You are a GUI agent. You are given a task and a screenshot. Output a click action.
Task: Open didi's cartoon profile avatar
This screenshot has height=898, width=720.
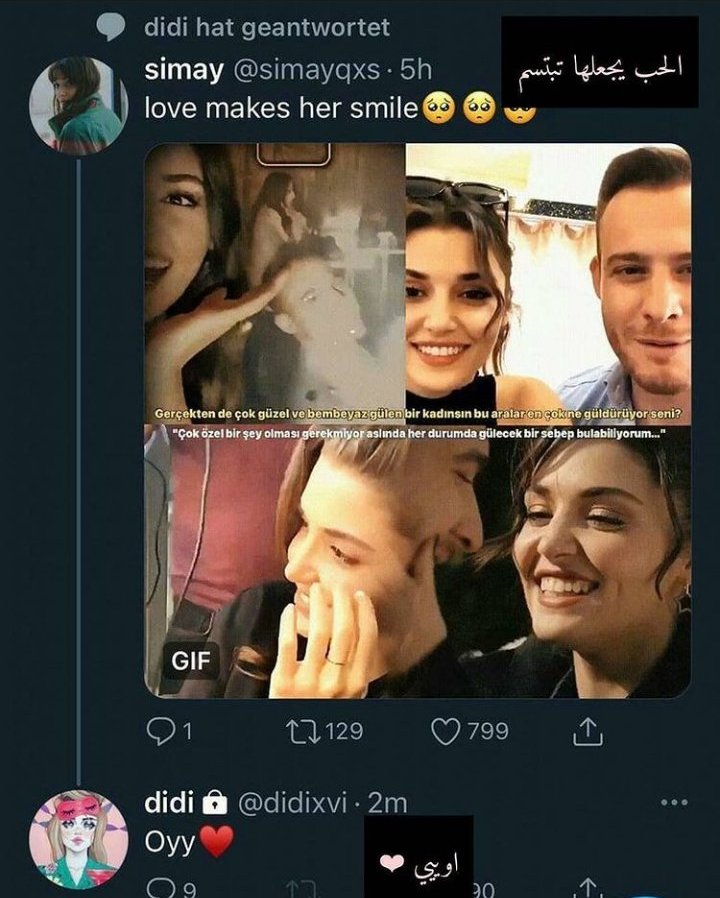click(78, 838)
